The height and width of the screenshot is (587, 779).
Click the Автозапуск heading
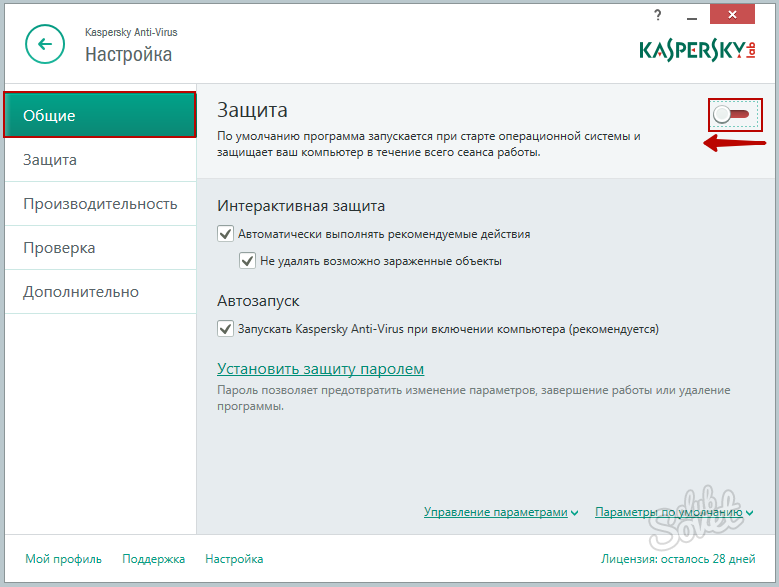click(258, 301)
